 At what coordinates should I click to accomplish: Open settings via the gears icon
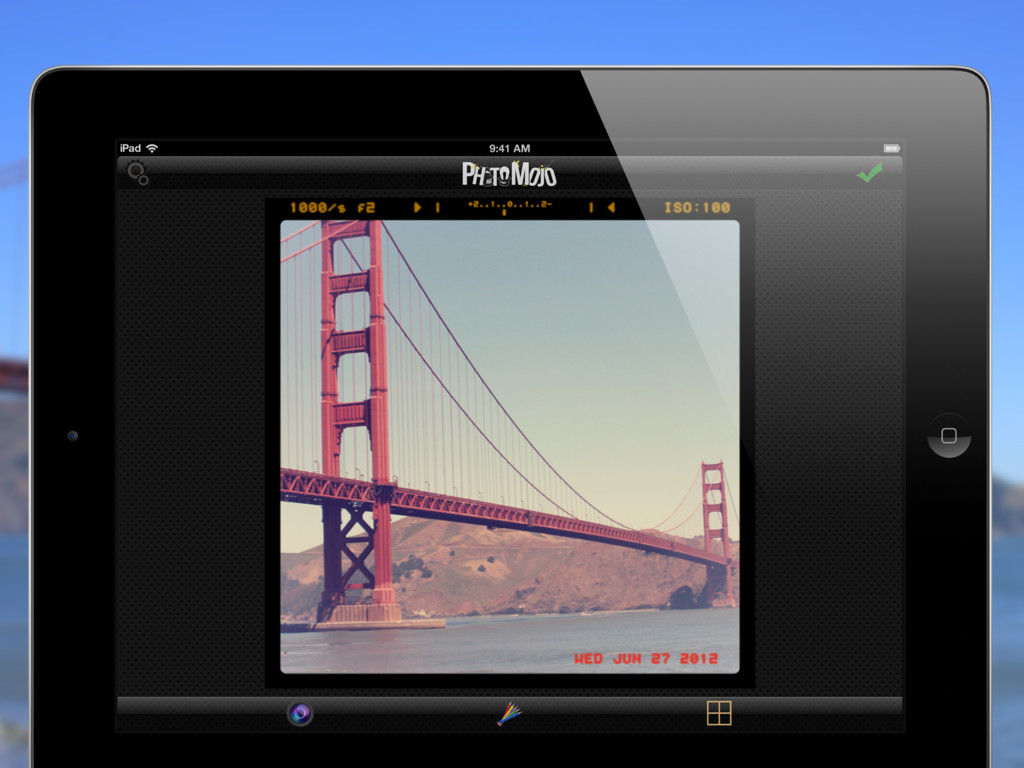(137, 173)
